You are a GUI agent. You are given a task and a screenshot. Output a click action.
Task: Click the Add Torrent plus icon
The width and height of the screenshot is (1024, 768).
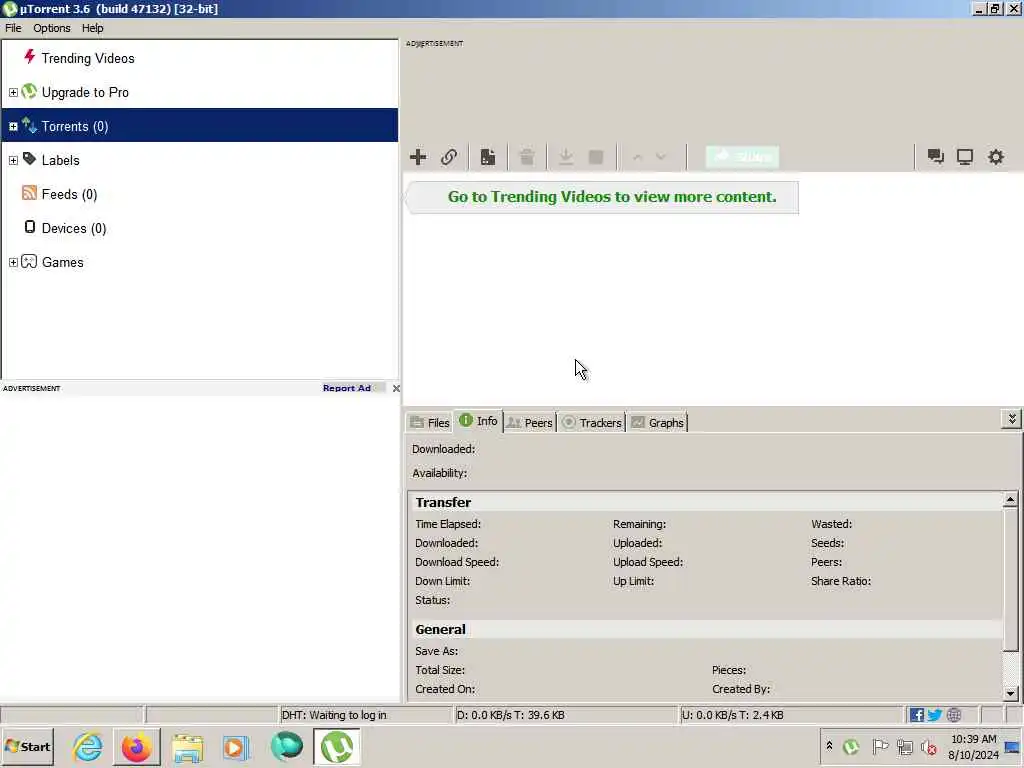[x=418, y=157]
